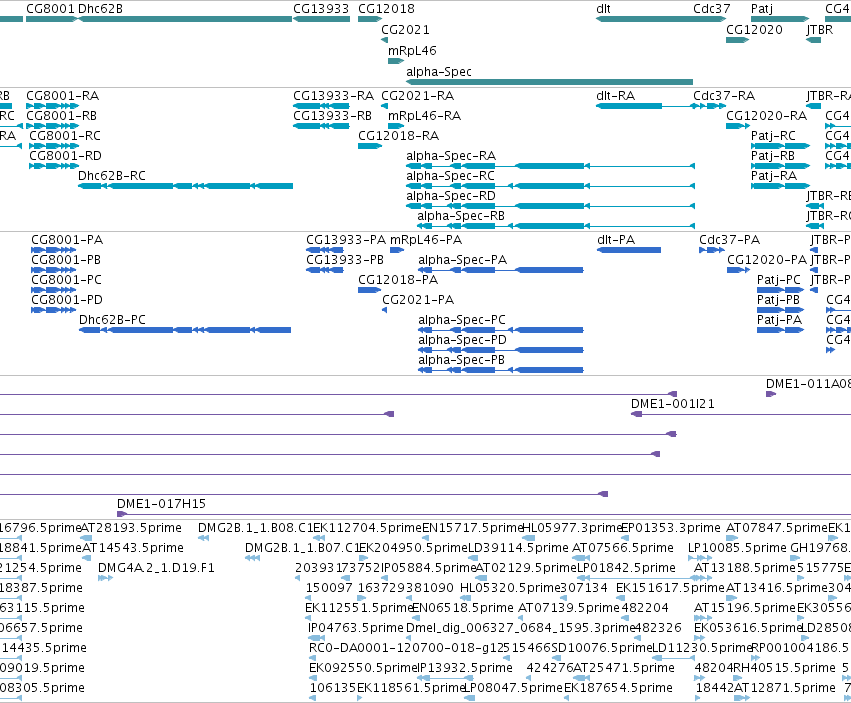Screen dimensions: 851x703
Task: Click EST AT13188.5prime
Action: pyautogui.click(x=745, y=568)
